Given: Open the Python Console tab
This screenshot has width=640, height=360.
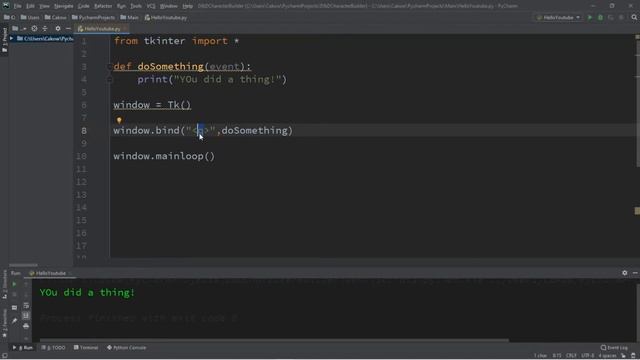Looking at the screenshot, I should (127, 348).
